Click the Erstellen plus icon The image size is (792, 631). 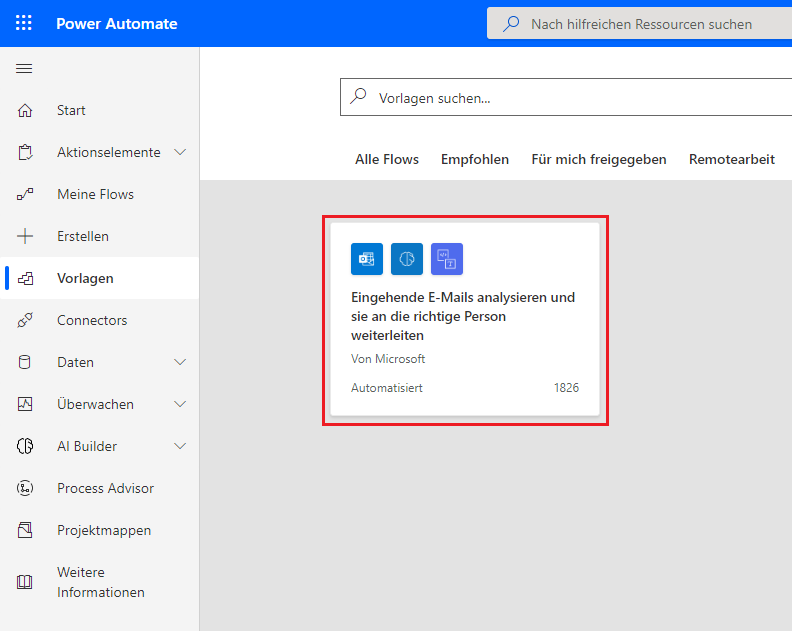25,236
